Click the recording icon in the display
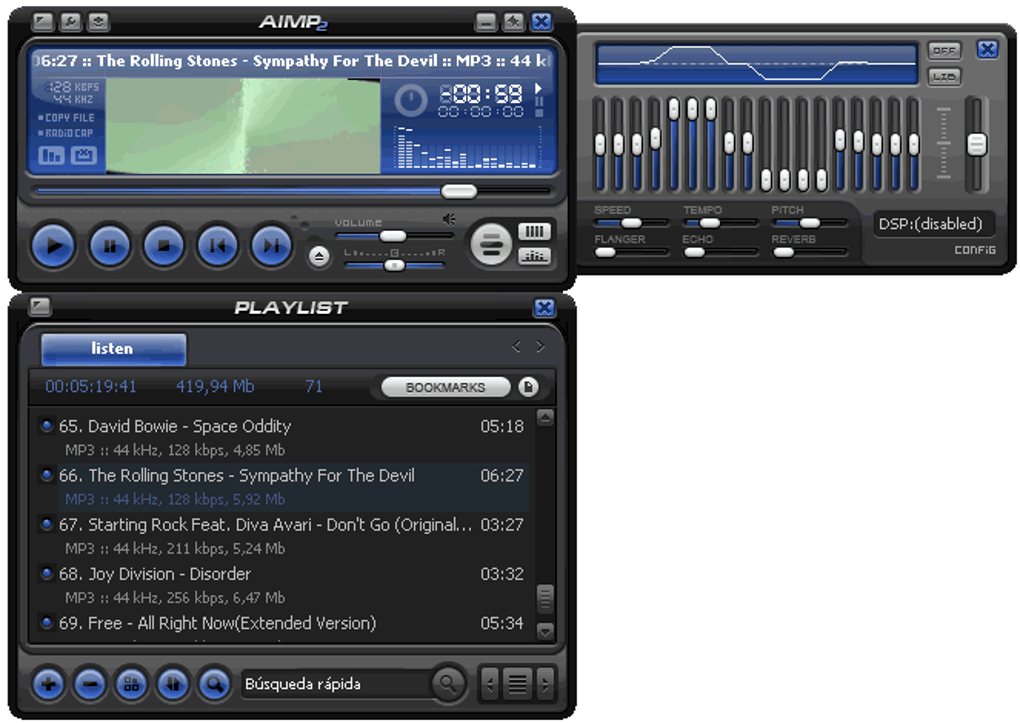This screenshot has width=1020, height=723. click(83, 156)
